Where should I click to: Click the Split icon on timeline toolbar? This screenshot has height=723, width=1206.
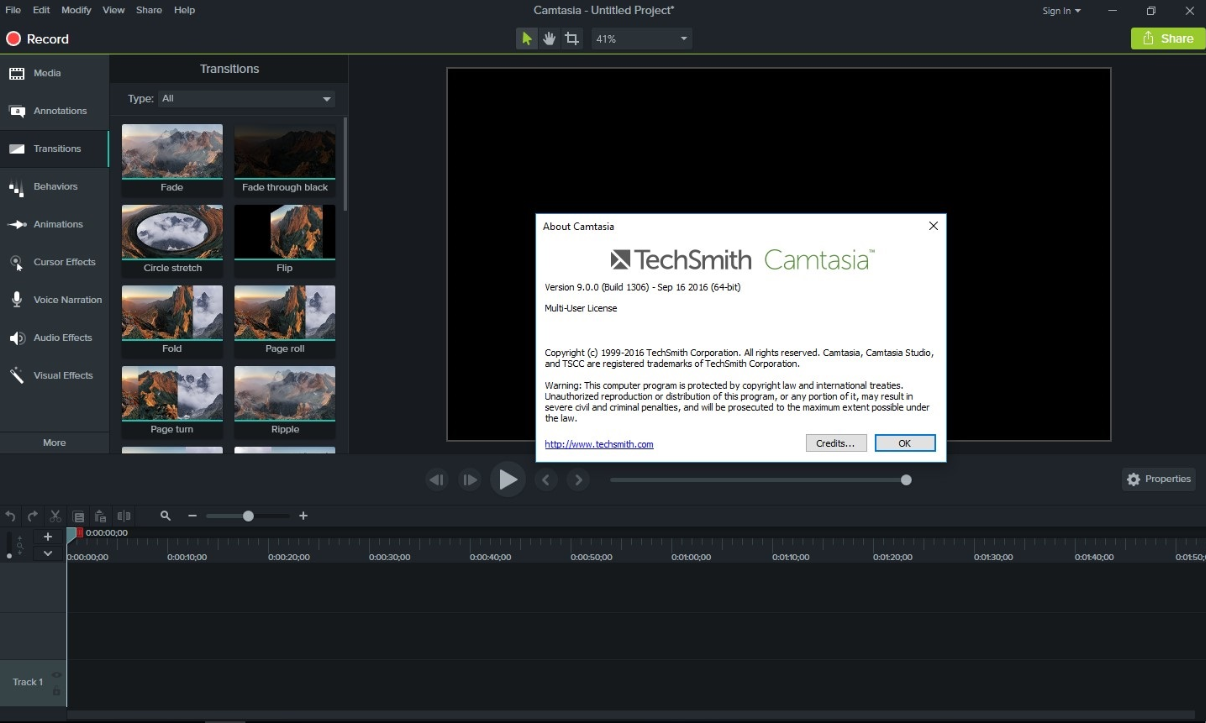click(x=124, y=516)
